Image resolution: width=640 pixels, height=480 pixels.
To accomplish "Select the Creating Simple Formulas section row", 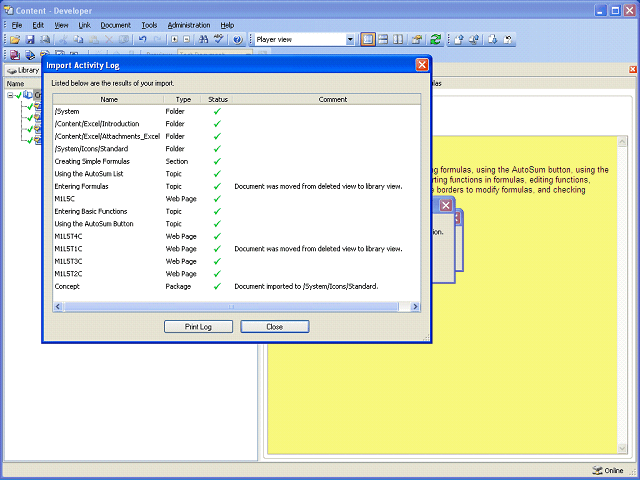I will [x=237, y=161].
